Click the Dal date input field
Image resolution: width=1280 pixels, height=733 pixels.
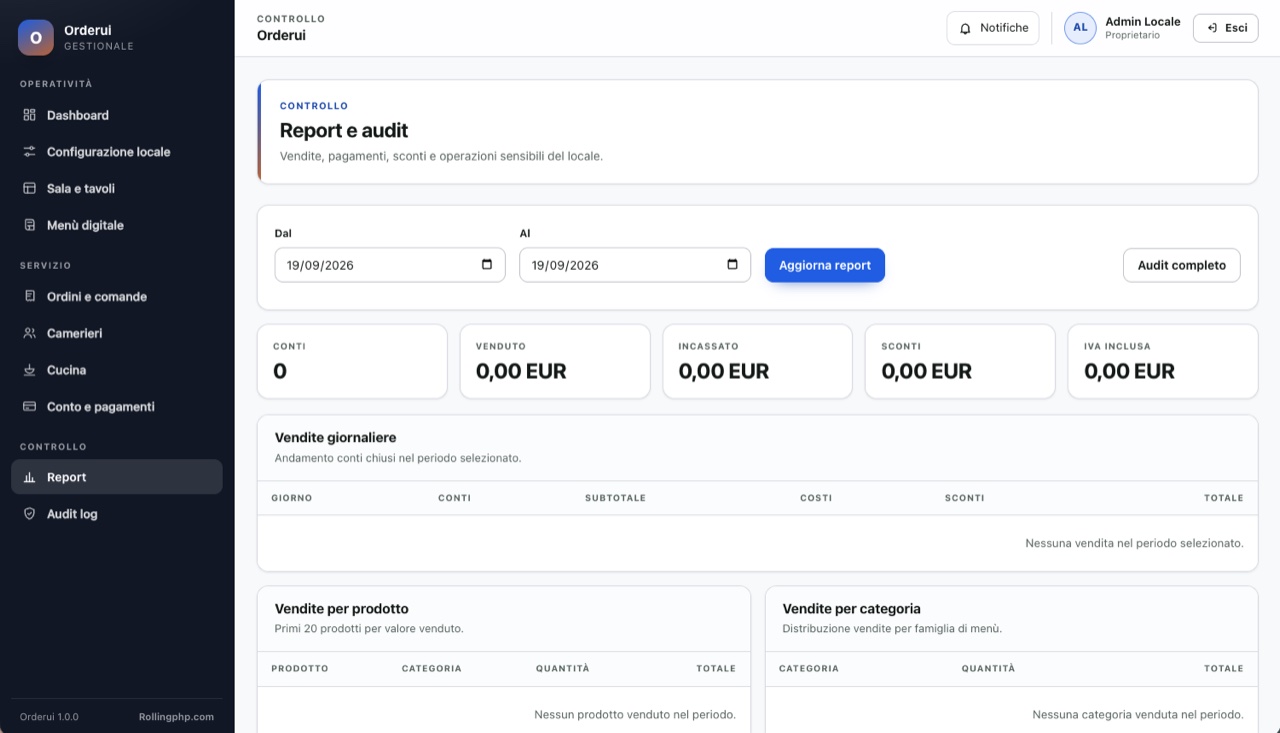tap(390, 265)
